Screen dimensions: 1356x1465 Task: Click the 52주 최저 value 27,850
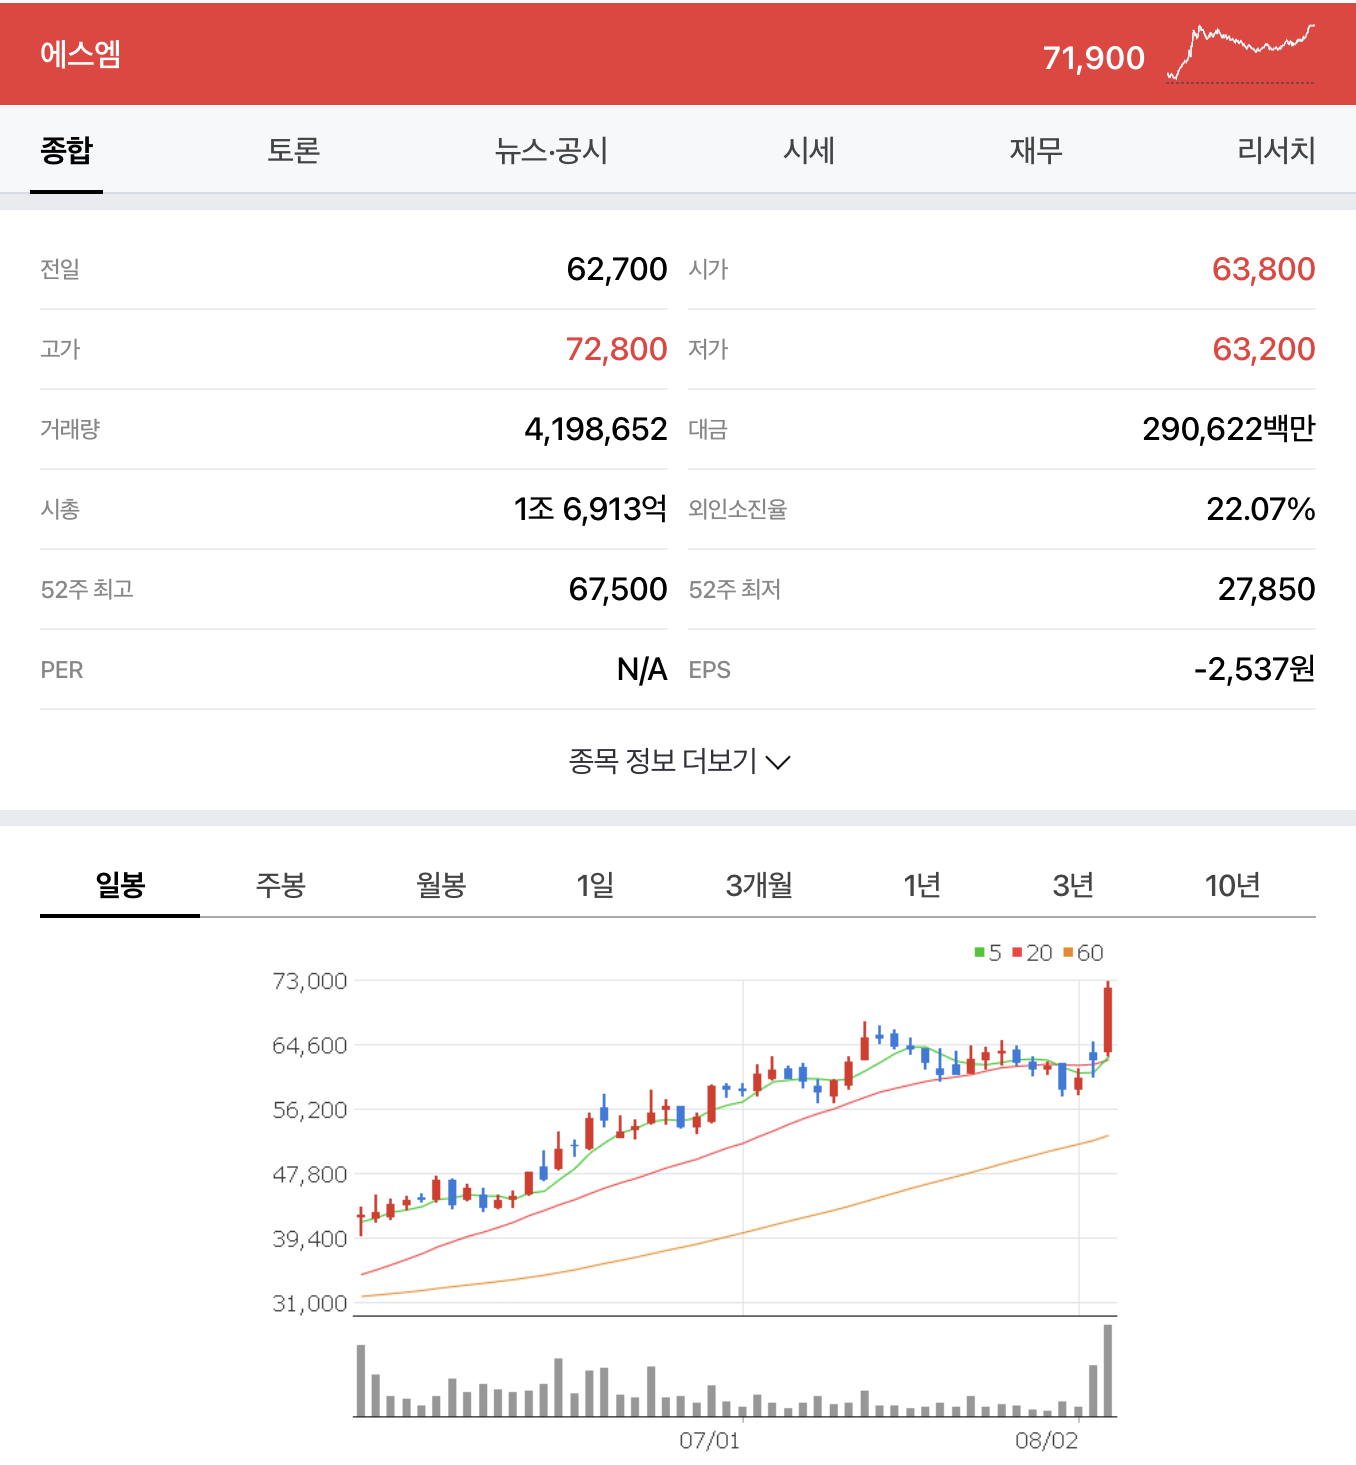point(1266,589)
